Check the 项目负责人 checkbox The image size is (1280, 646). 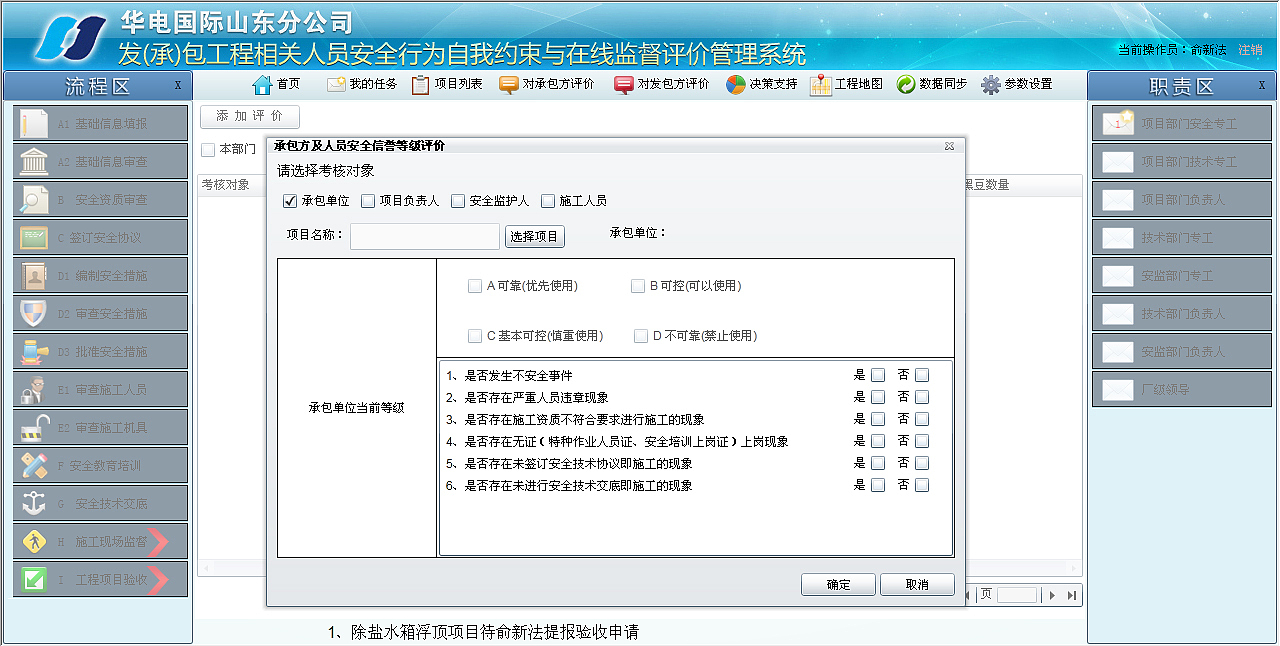(368, 201)
